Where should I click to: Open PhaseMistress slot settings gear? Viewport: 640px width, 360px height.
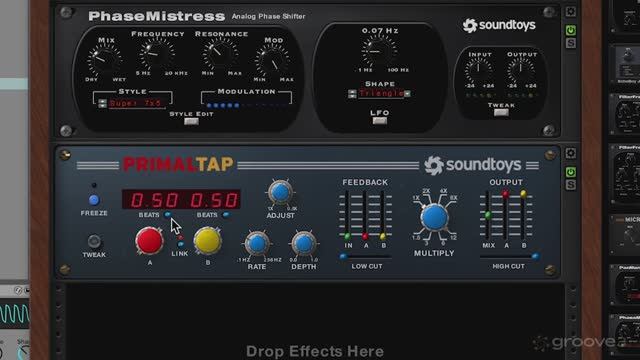click(x=571, y=11)
